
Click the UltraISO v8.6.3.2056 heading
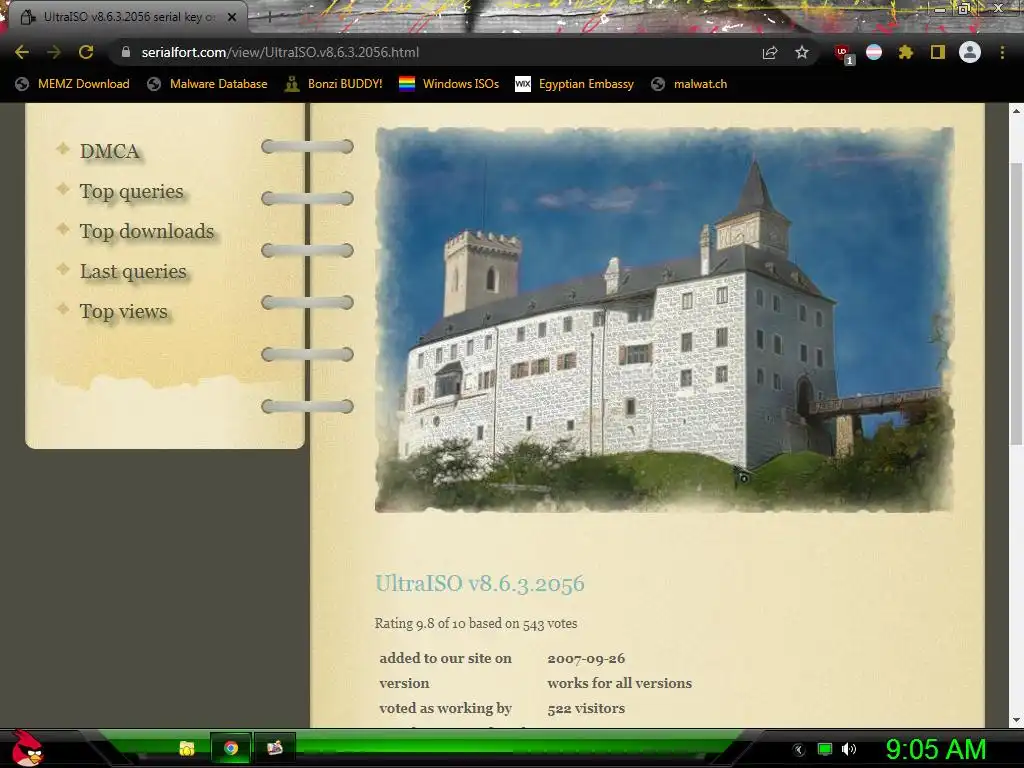(479, 583)
